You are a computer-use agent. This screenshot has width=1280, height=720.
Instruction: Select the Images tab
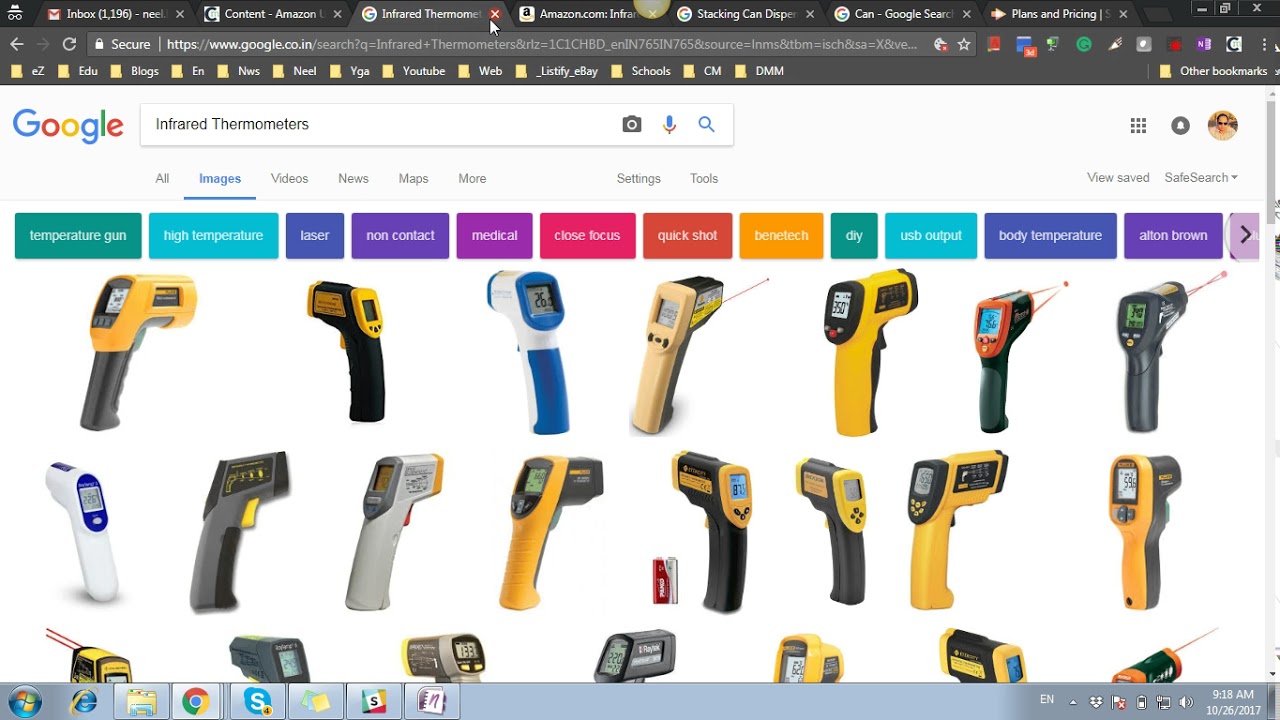(220, 178)
